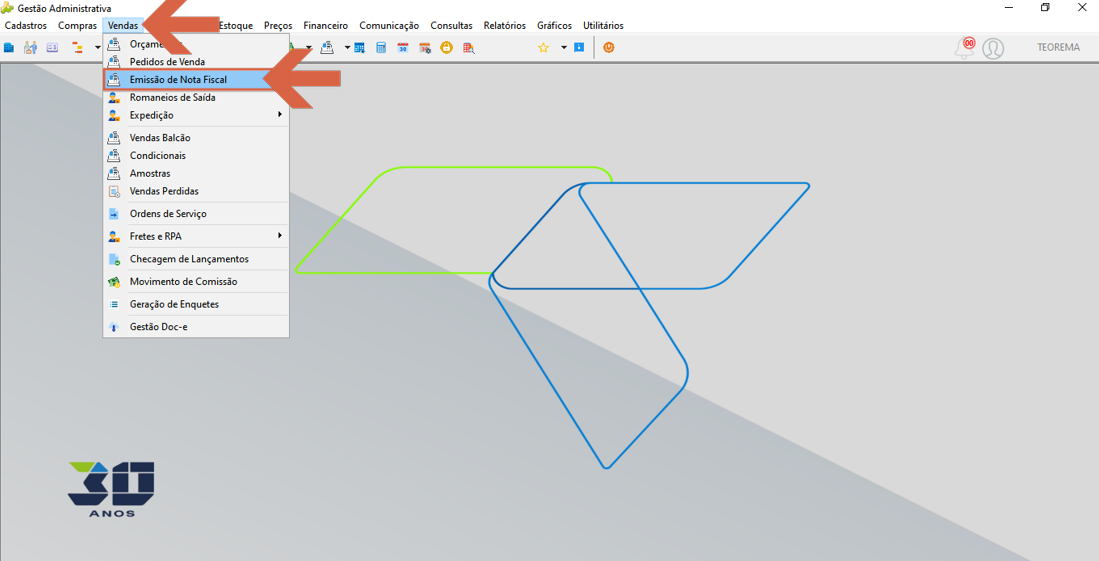The height and width of the screenshot is (561, 1099).
Task: Click the cash register toolbar icon
Action: (327, 48)
